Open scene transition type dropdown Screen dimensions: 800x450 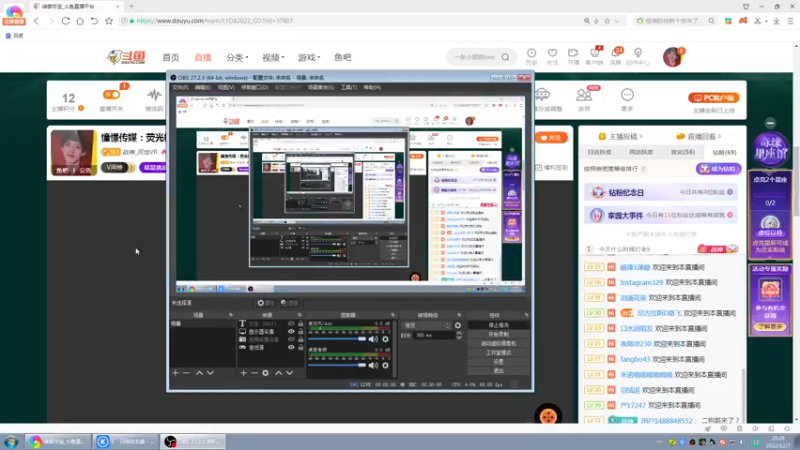427,326
